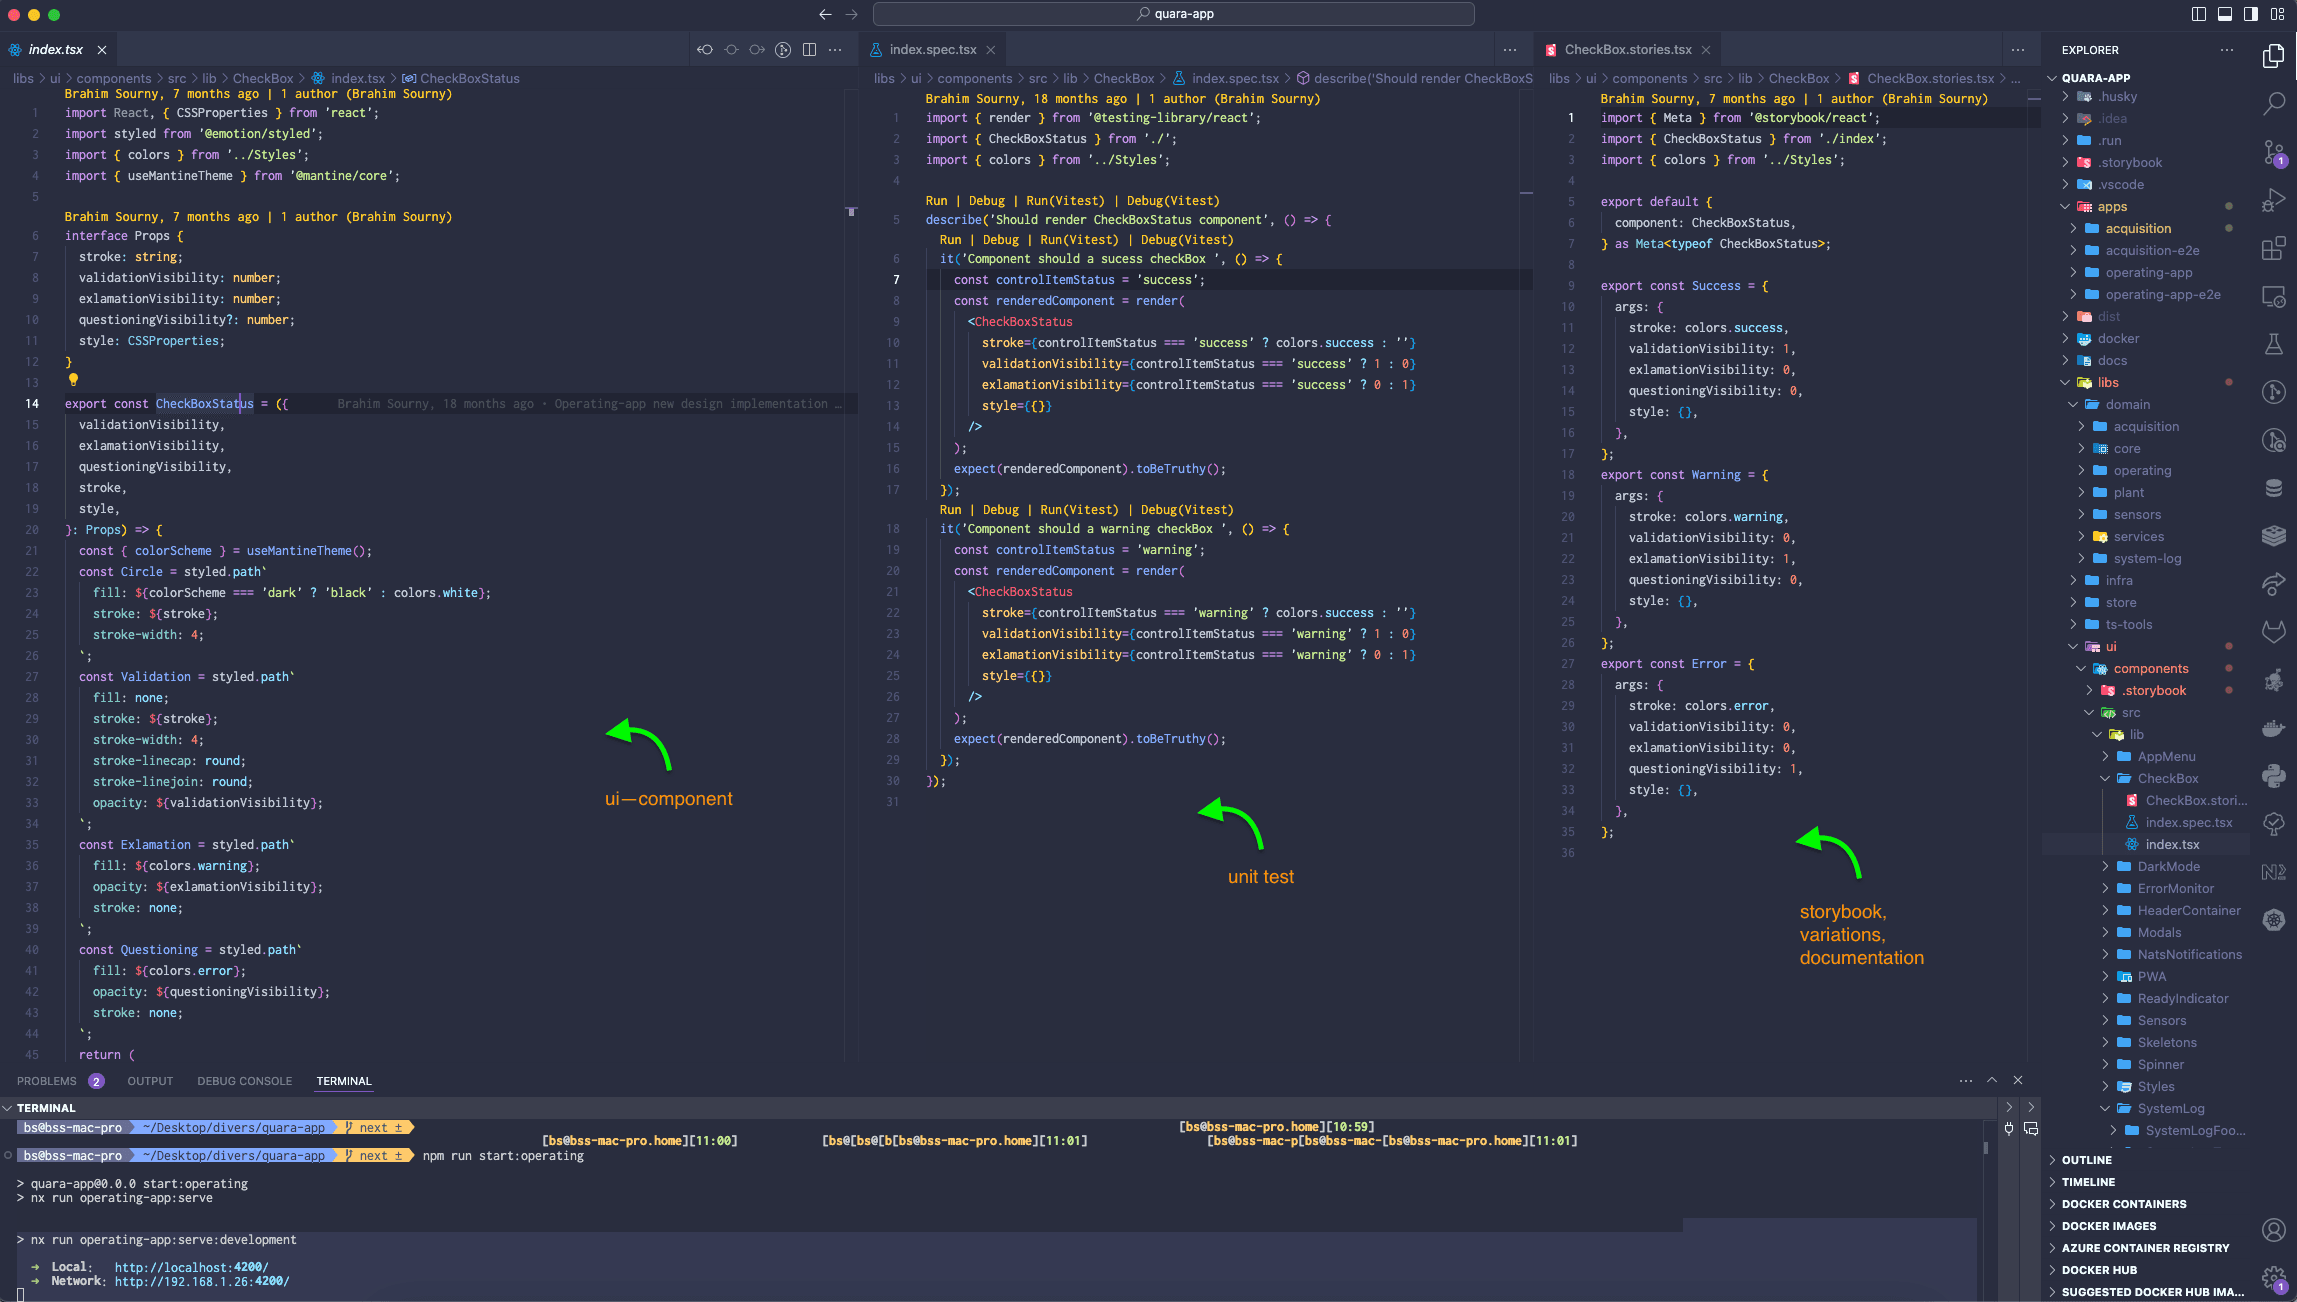Toggle primary side bar visibility
This screenshot has height=1302, width=2297.
click(x=2198, y=14)
